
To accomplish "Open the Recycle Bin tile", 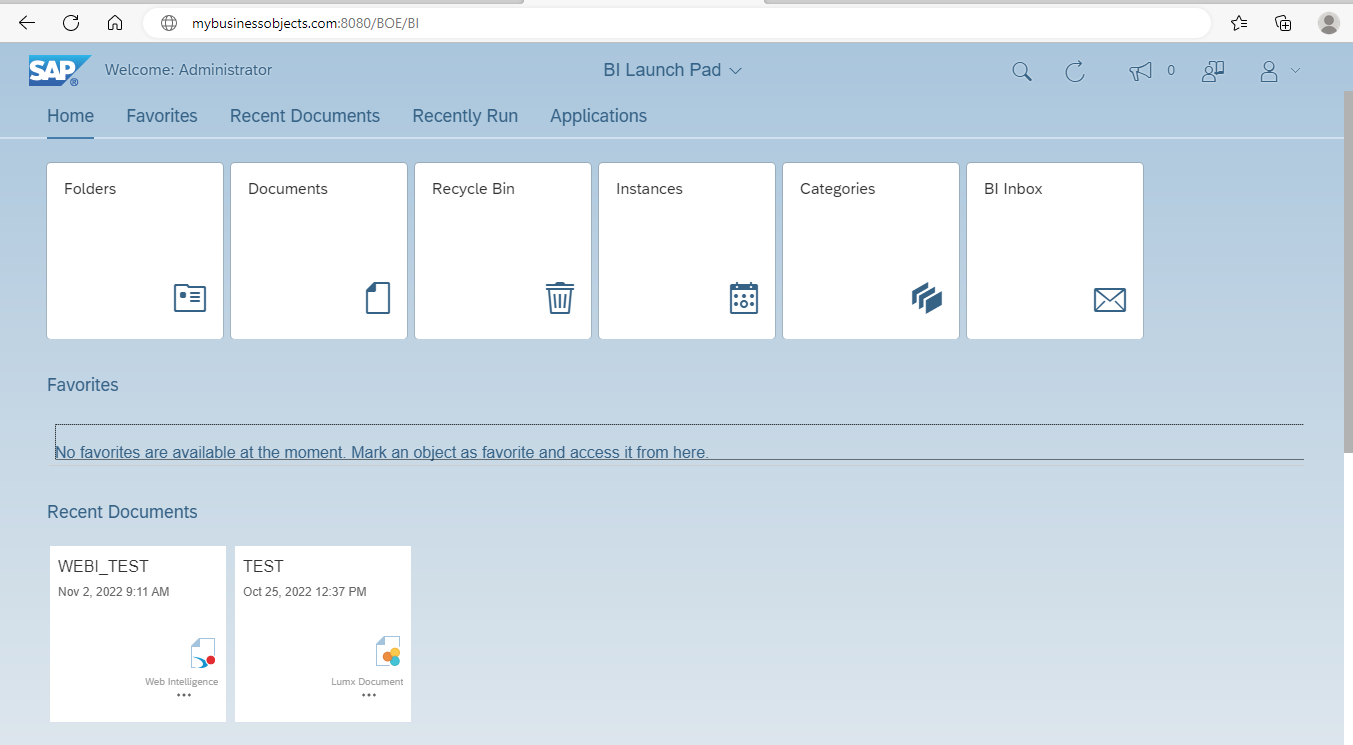I will (x=503, y=251).
